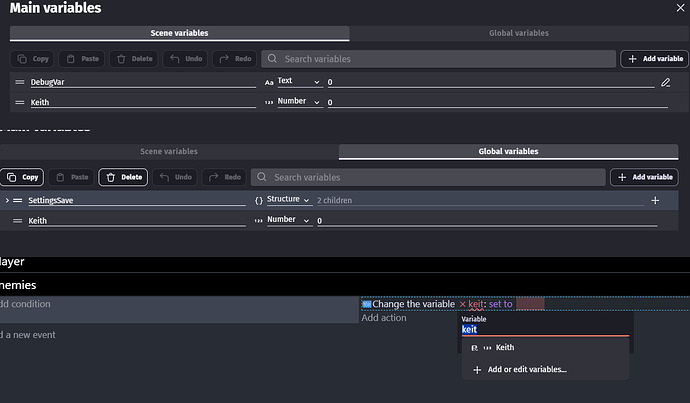Click the pencil edit icon on DebugVar row
690x403 pixels.
[665, 82]
